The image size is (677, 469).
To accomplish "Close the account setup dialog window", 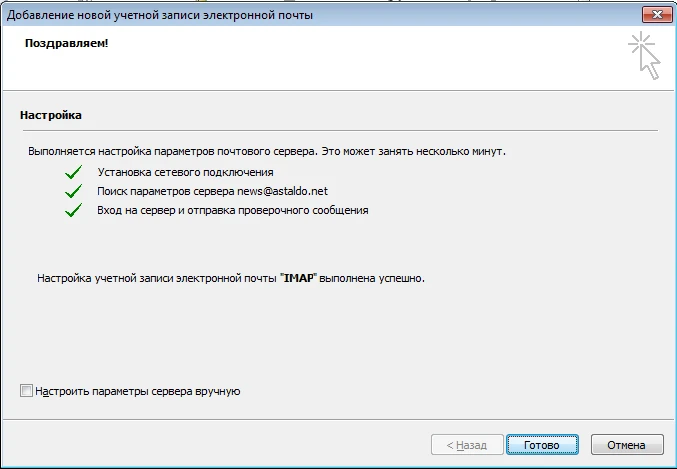I will pos(654,13).
